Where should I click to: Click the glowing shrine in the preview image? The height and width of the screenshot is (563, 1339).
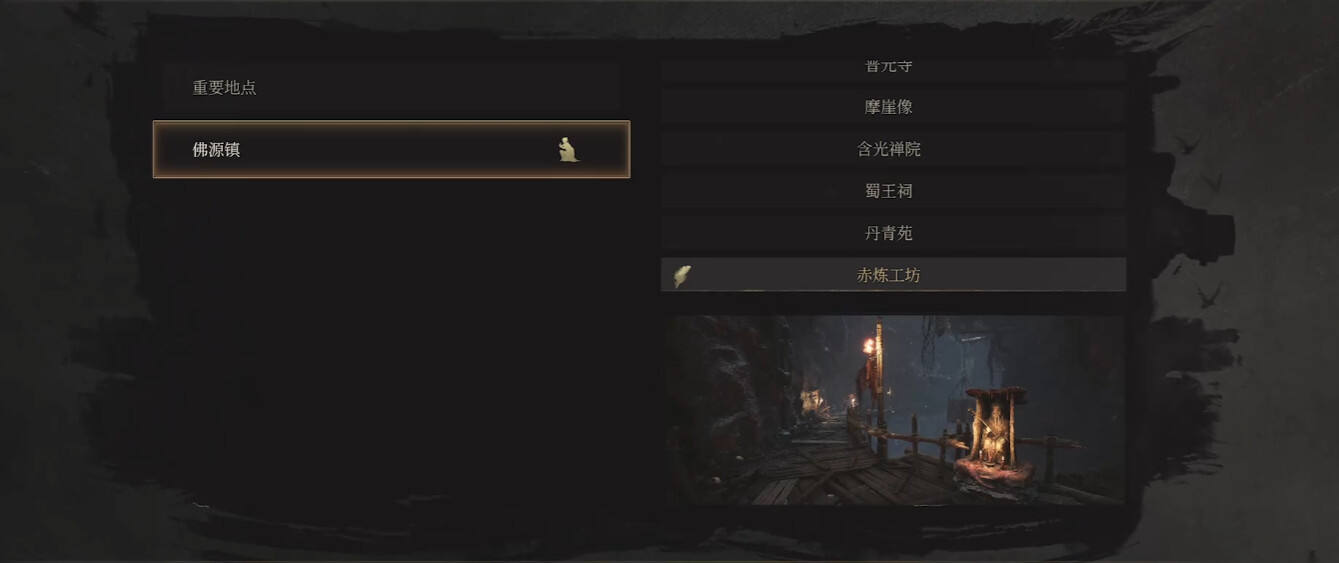coord(990,435)
